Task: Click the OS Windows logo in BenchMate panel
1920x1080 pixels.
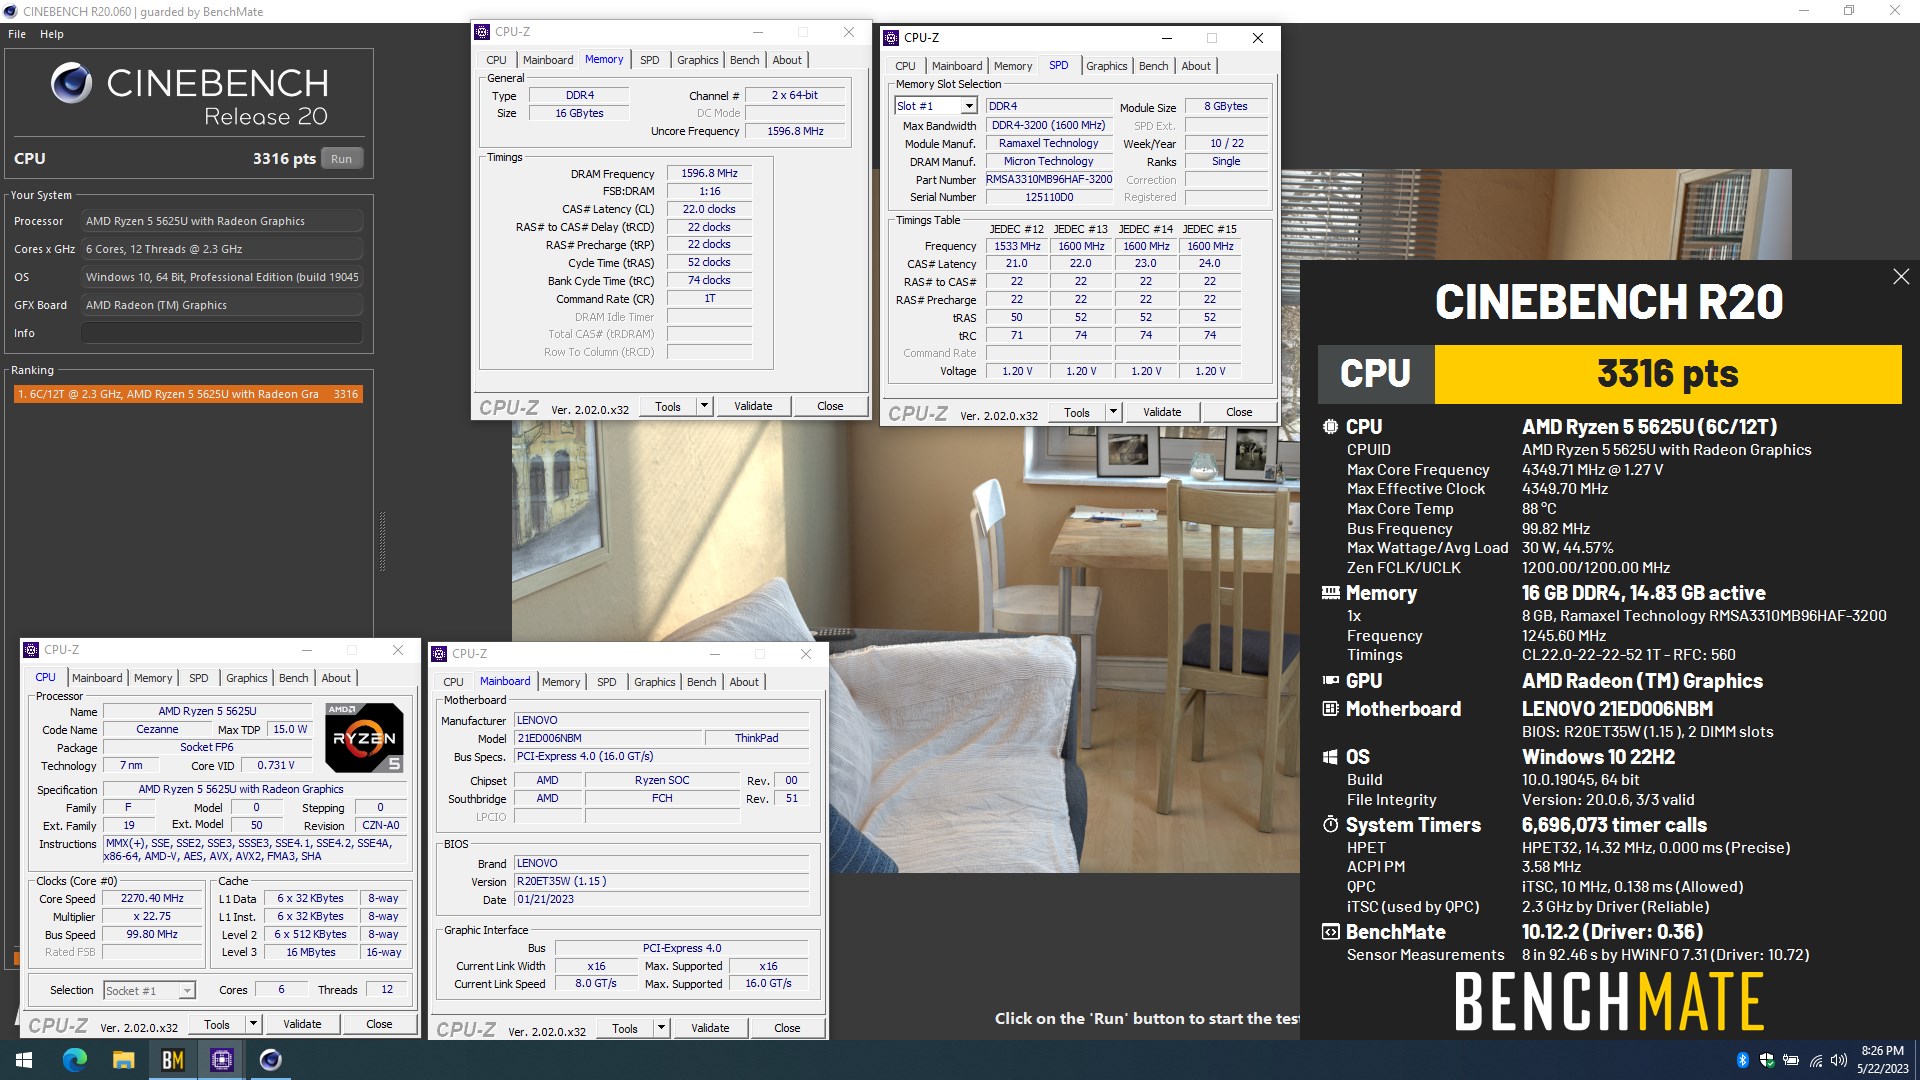Action: [x=1330, y=757]
